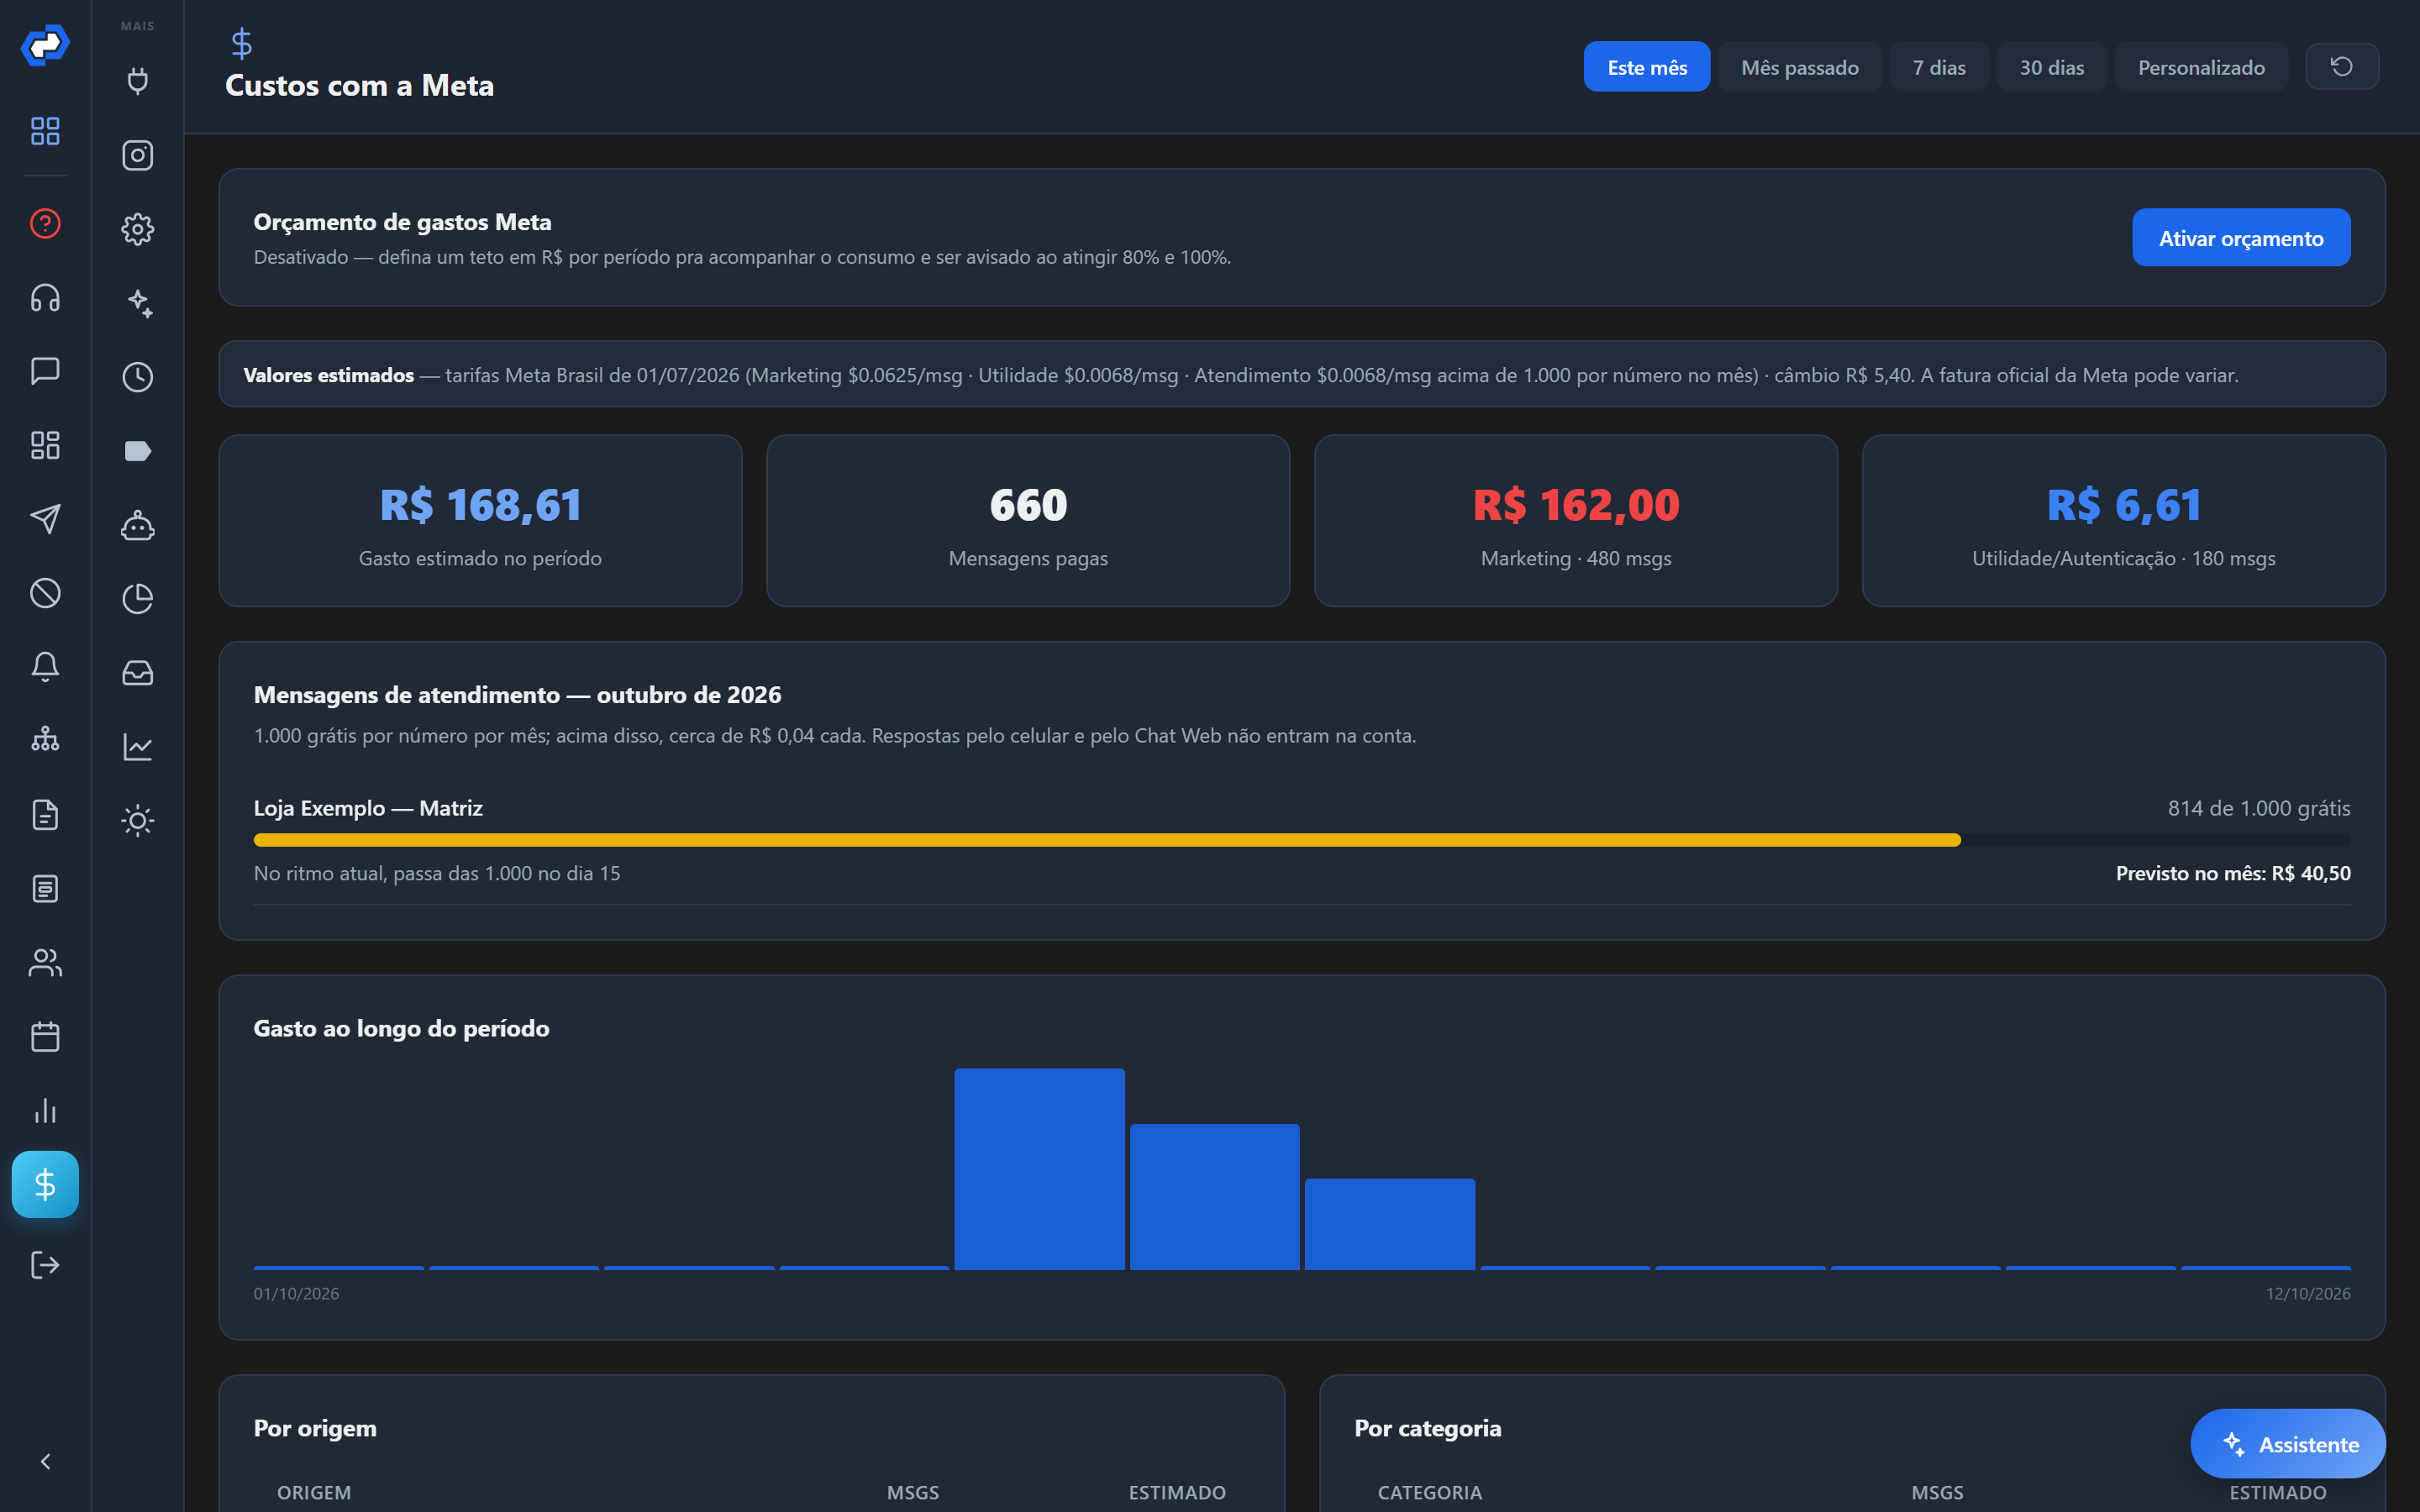The width and height of the screenshot is (2420, 1512).
Task: Open the org hierarchy network icon
Action: [45, 741]
